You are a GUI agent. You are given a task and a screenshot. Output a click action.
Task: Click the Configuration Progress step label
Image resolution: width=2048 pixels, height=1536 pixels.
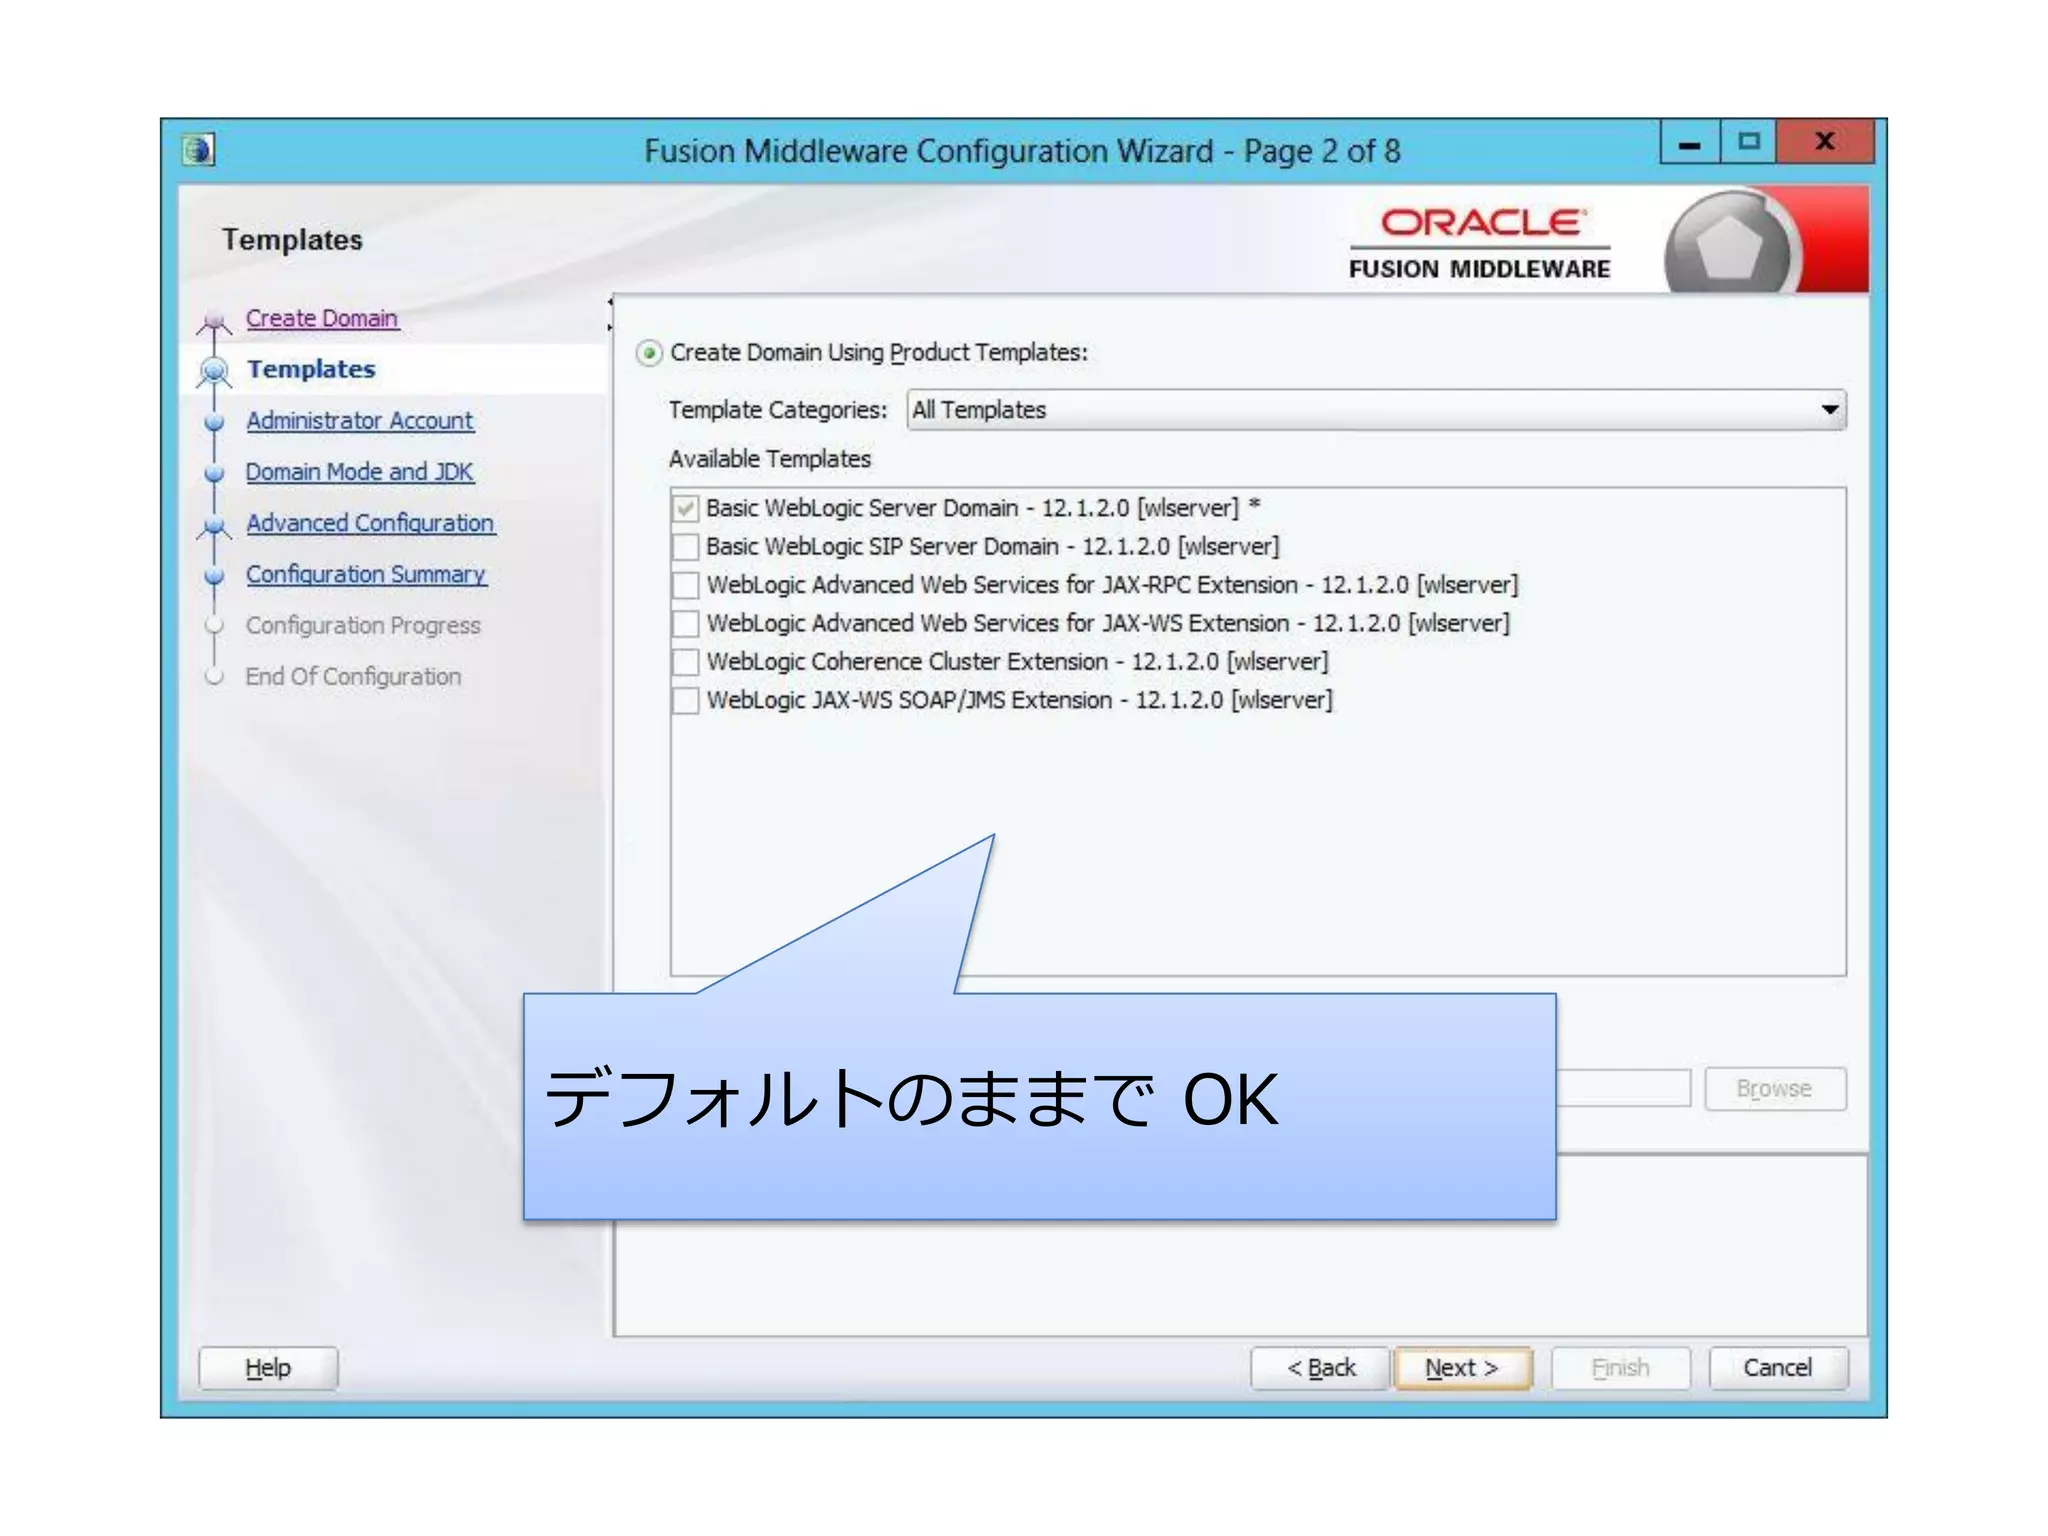point(363,625)
